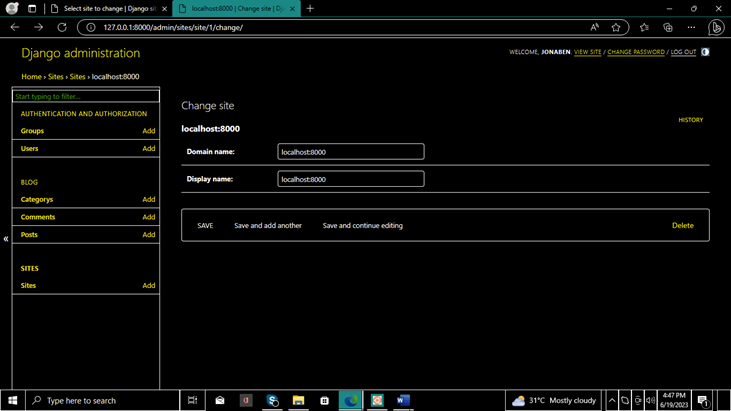
Task: Open the tab actions menu icon
Action: point(32,8)
